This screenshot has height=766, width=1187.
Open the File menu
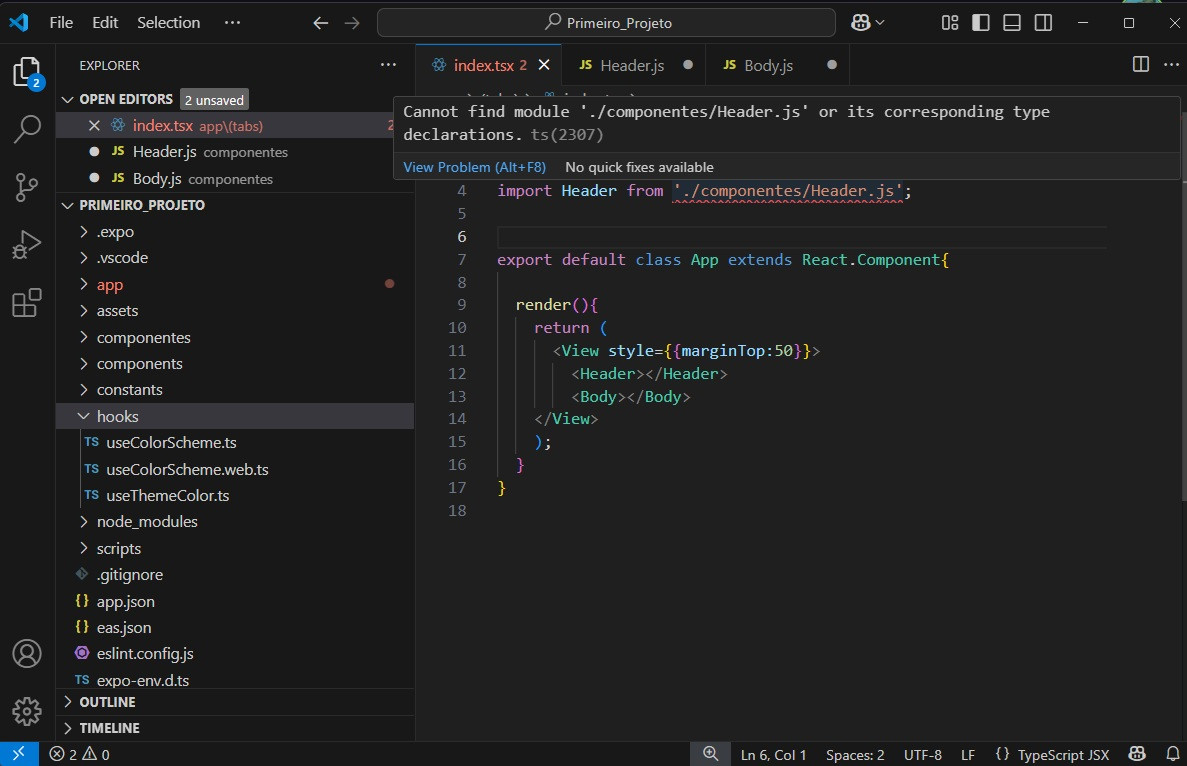point(61,23)
